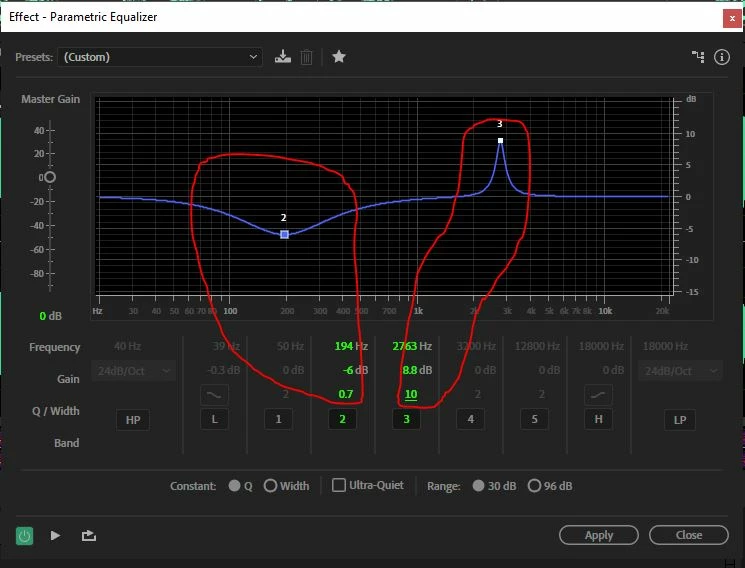Image resolution: width=745 pixels, height=568 pixels.
Task: Save settings as a preset icon
Action: pos(283,57)
